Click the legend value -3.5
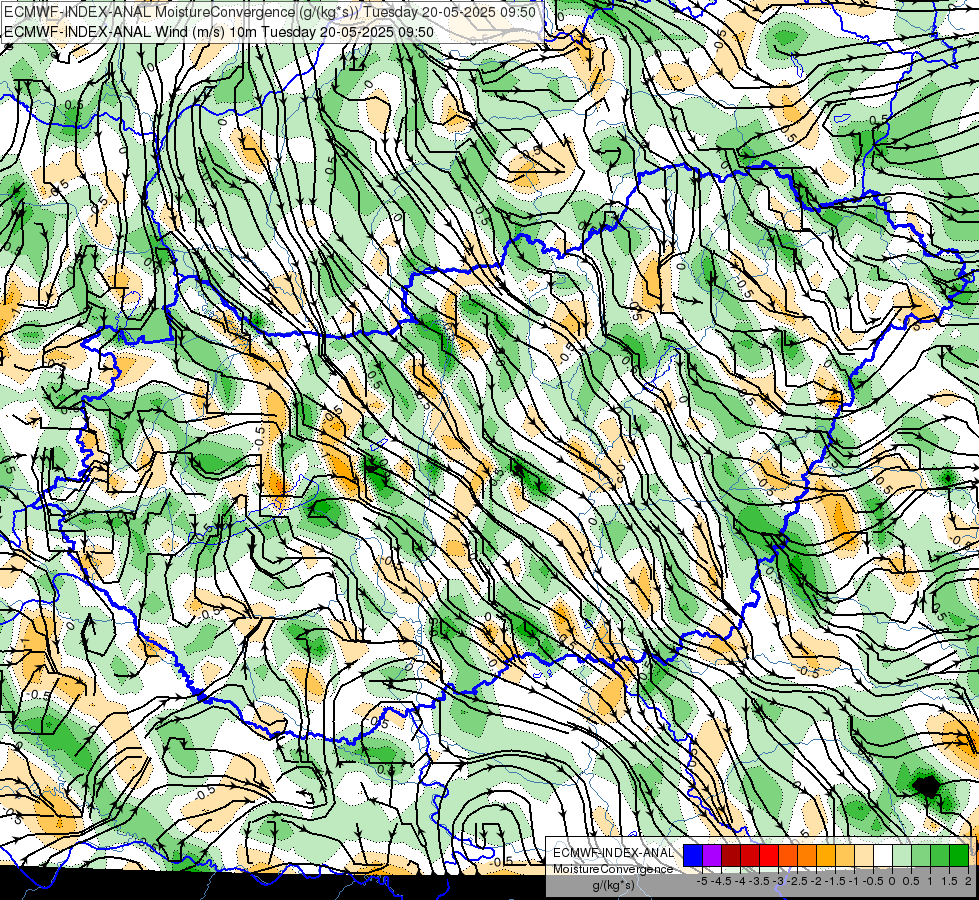 tap(759, 881)
